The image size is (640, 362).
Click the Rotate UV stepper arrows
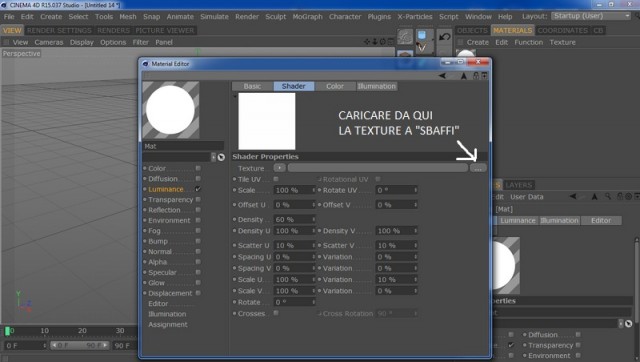416,190
